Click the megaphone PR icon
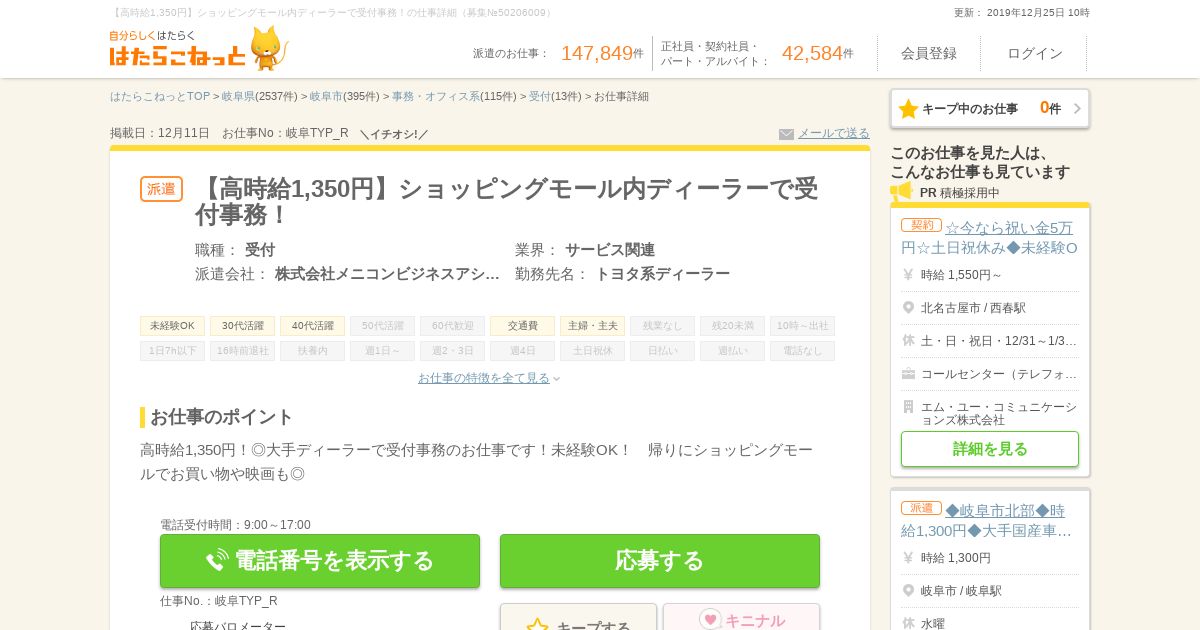Screen dimensions: 1200x630 (x=901, y=191)
